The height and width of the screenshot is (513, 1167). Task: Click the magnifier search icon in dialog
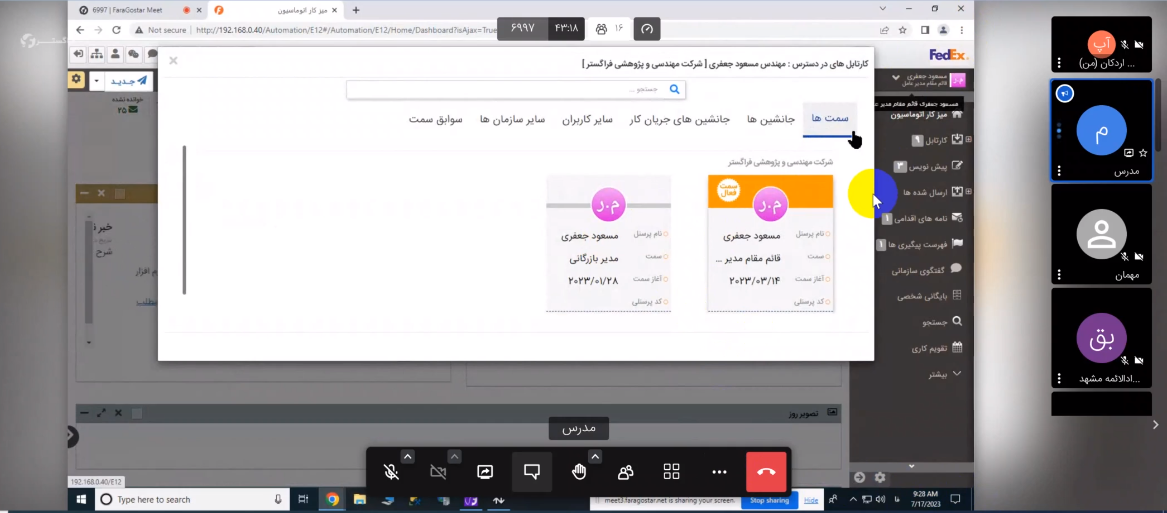pos(674,89)
